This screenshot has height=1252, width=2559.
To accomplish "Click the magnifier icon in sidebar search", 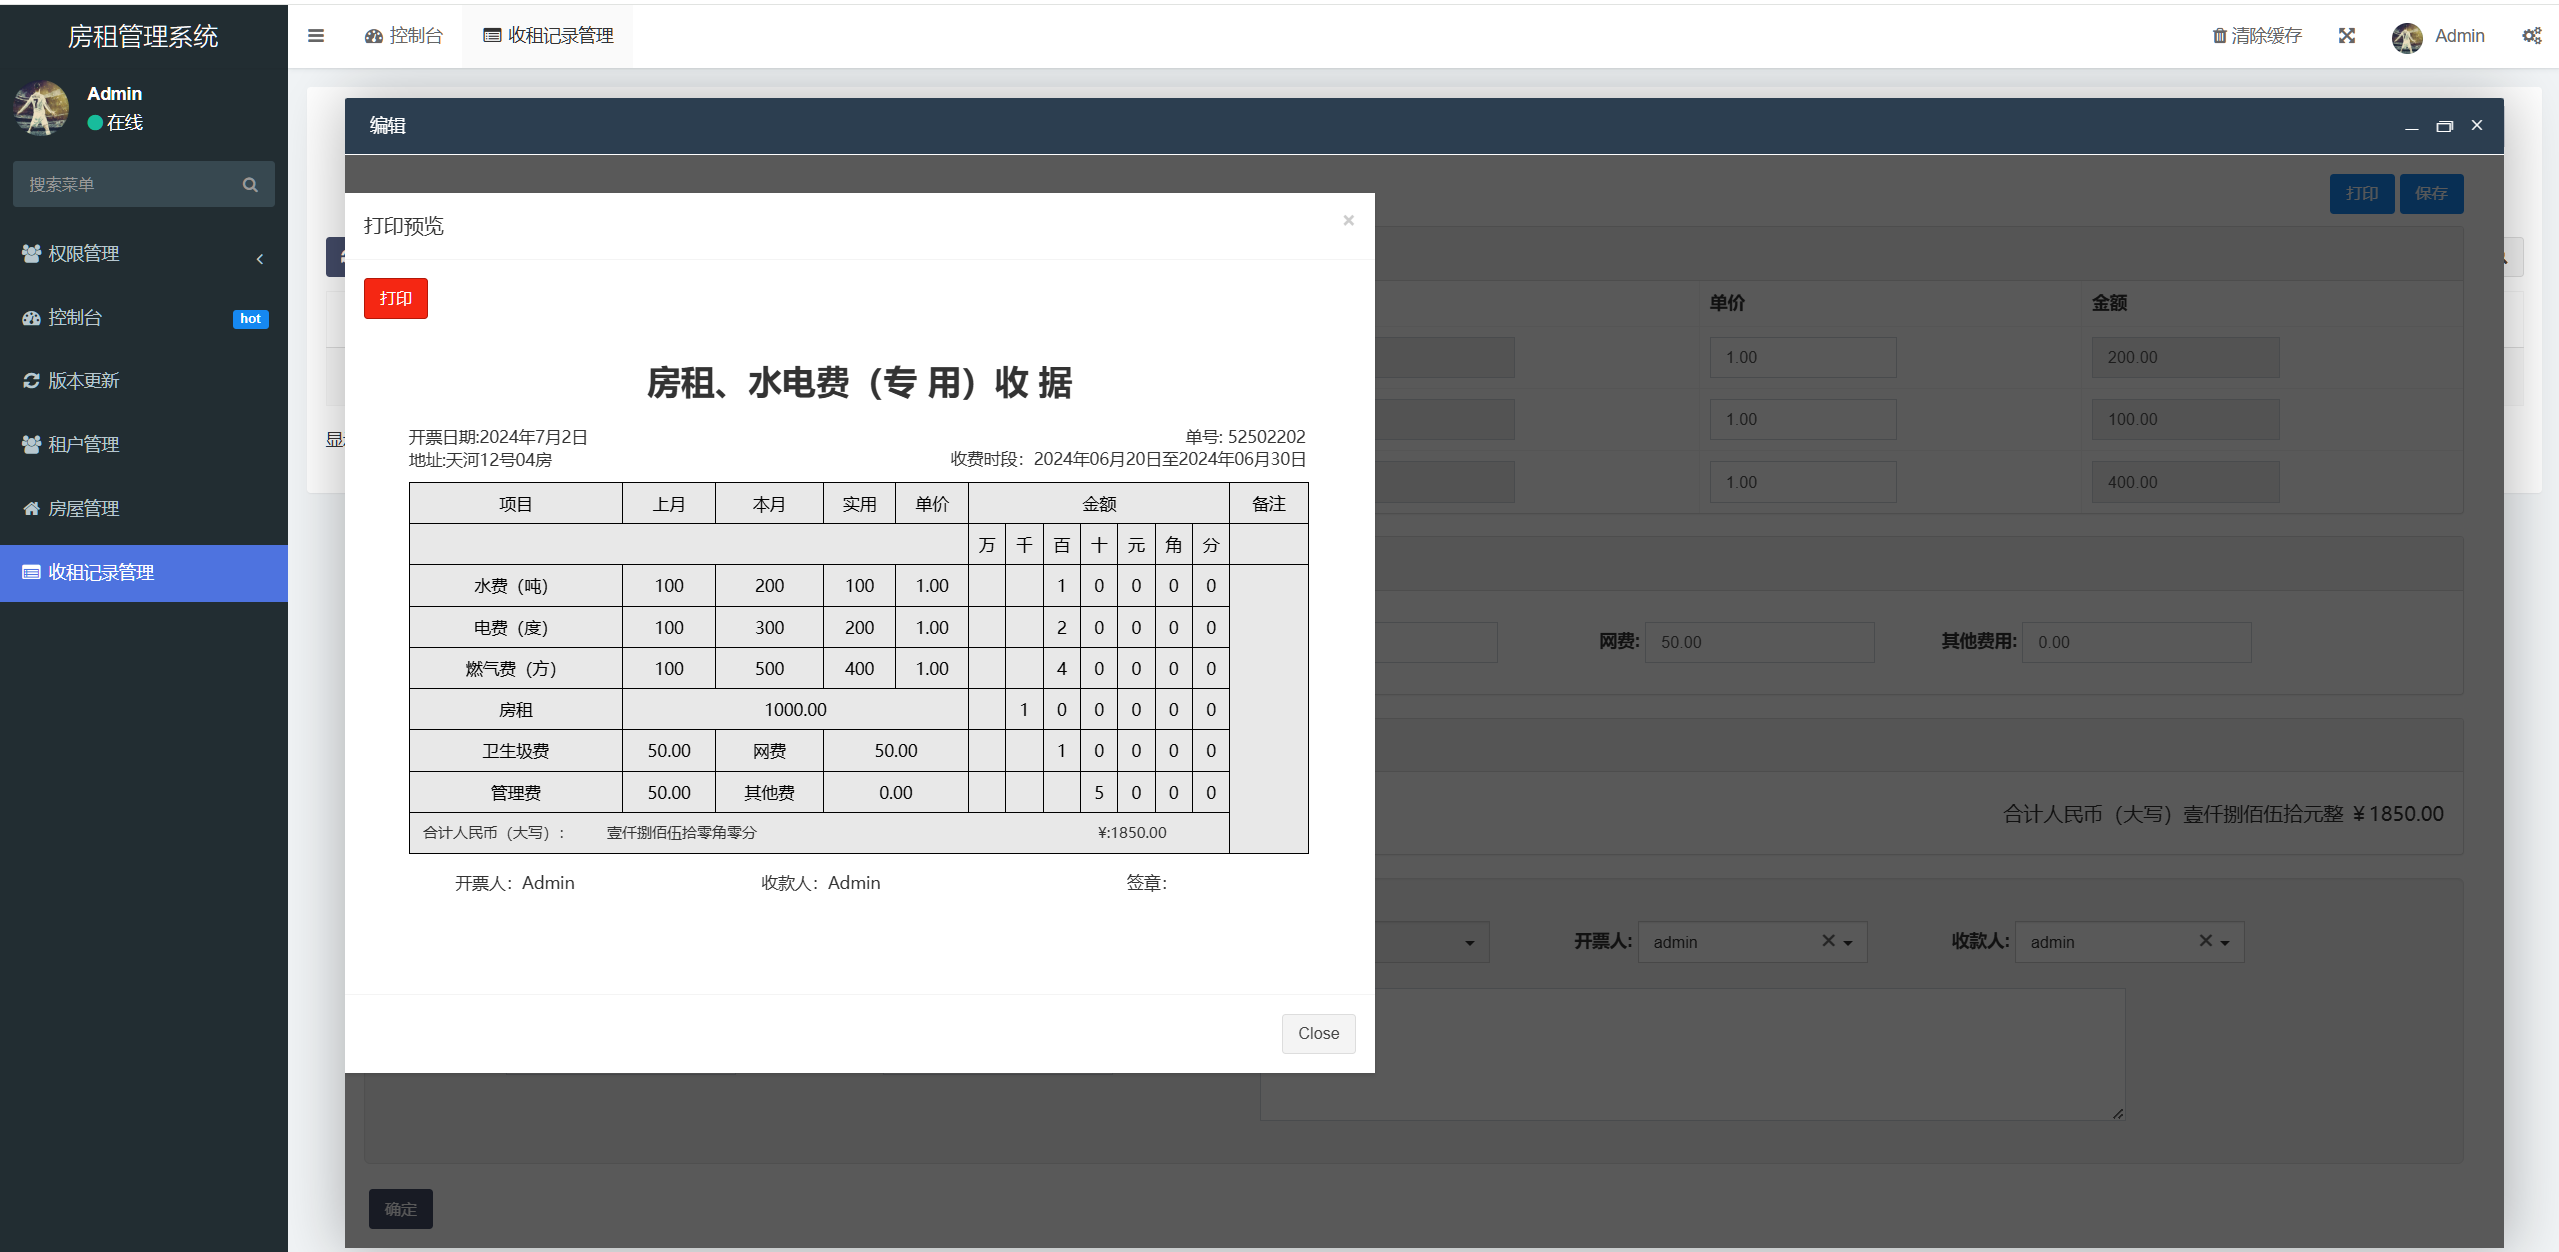I will pyautogui.click(x=249, y=184).
